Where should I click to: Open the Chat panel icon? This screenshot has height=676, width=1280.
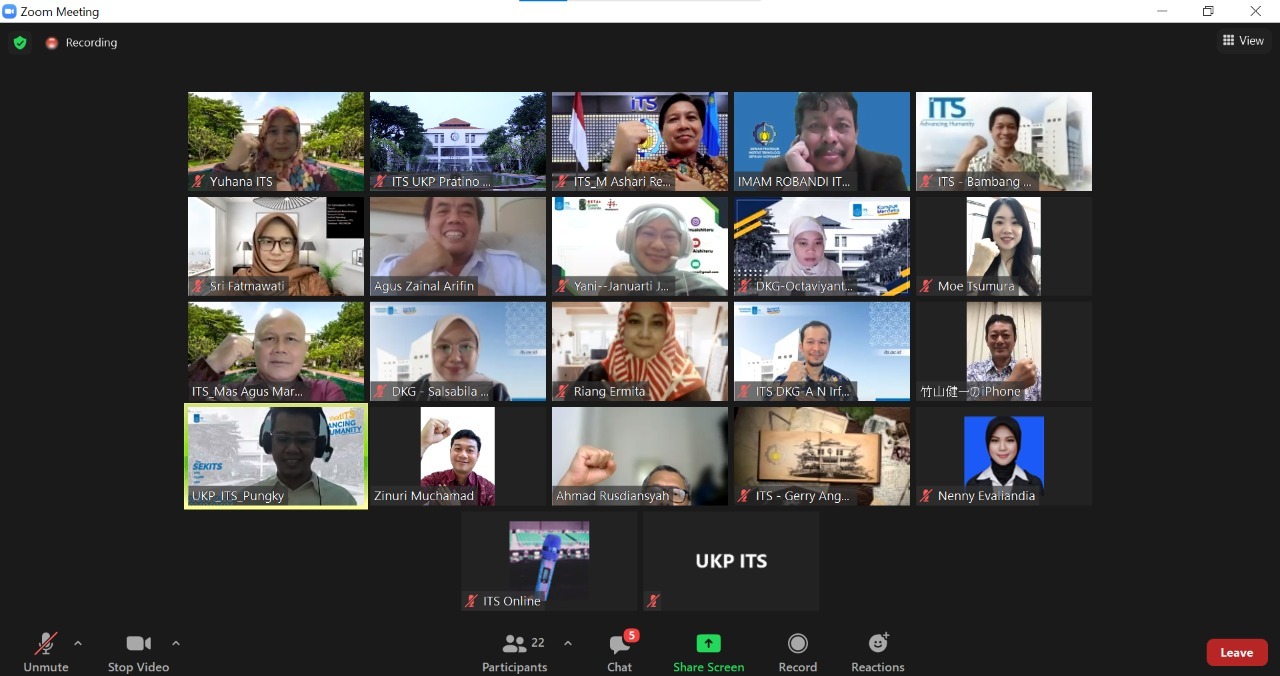coord(619,643)
